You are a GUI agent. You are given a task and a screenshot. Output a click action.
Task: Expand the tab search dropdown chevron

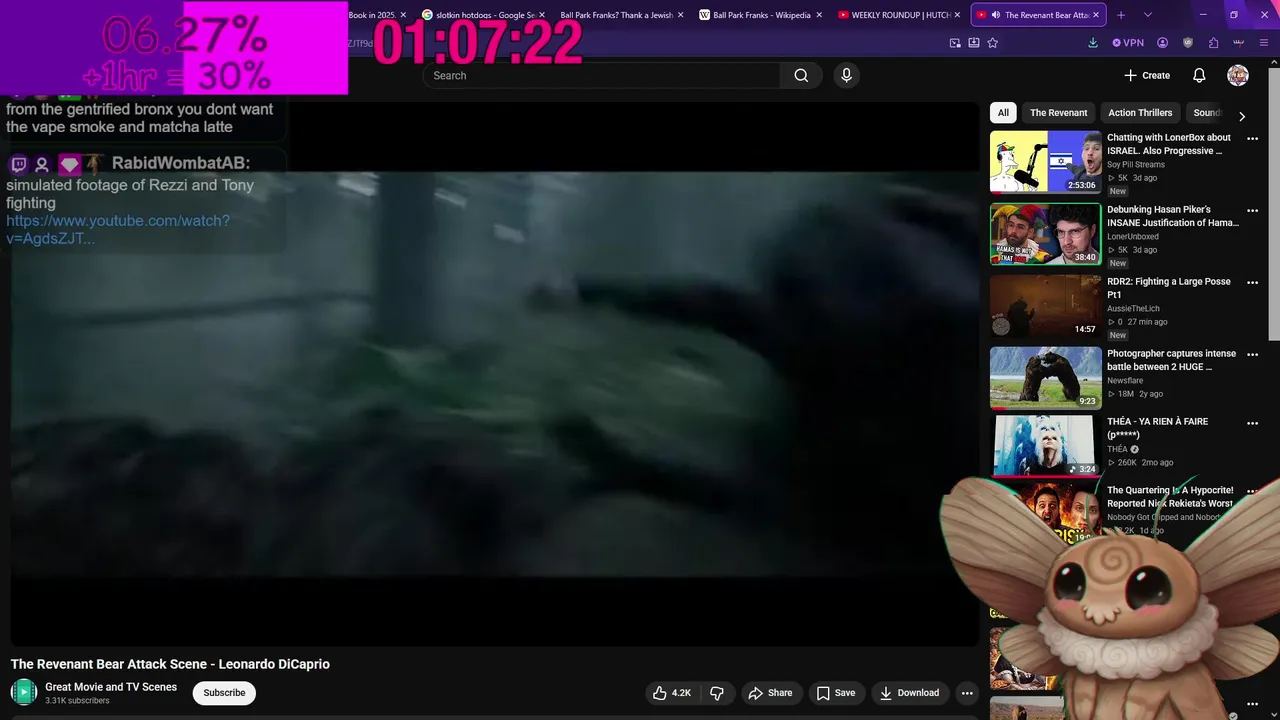(1147, 15)
